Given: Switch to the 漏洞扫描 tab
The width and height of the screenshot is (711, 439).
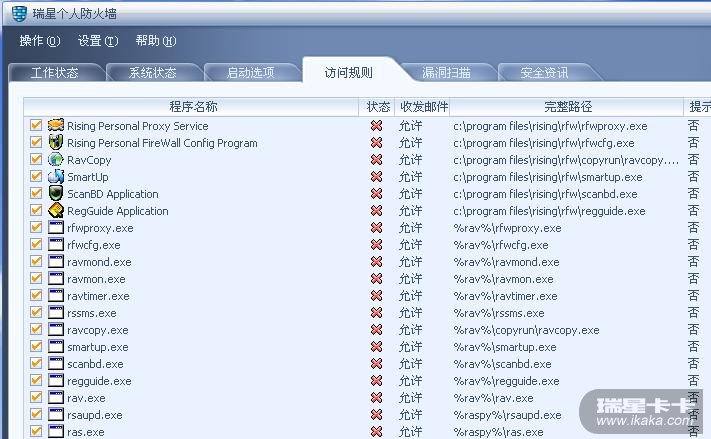Looking at the screenshot, I should coord(447,73).
